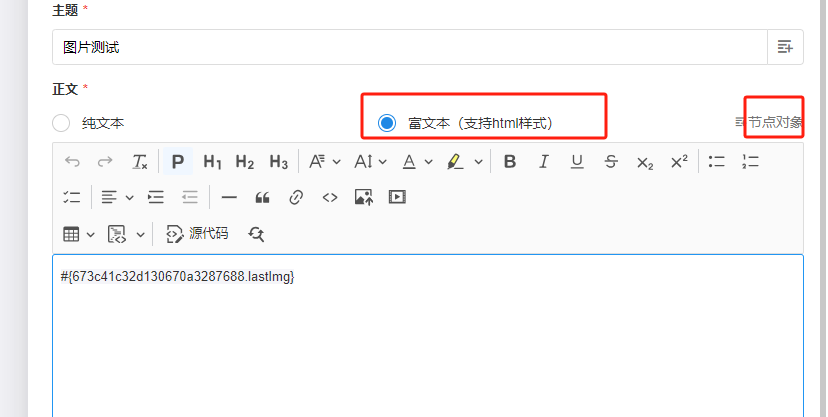
Task: Insert a block quote
Action: coord(263,197)
